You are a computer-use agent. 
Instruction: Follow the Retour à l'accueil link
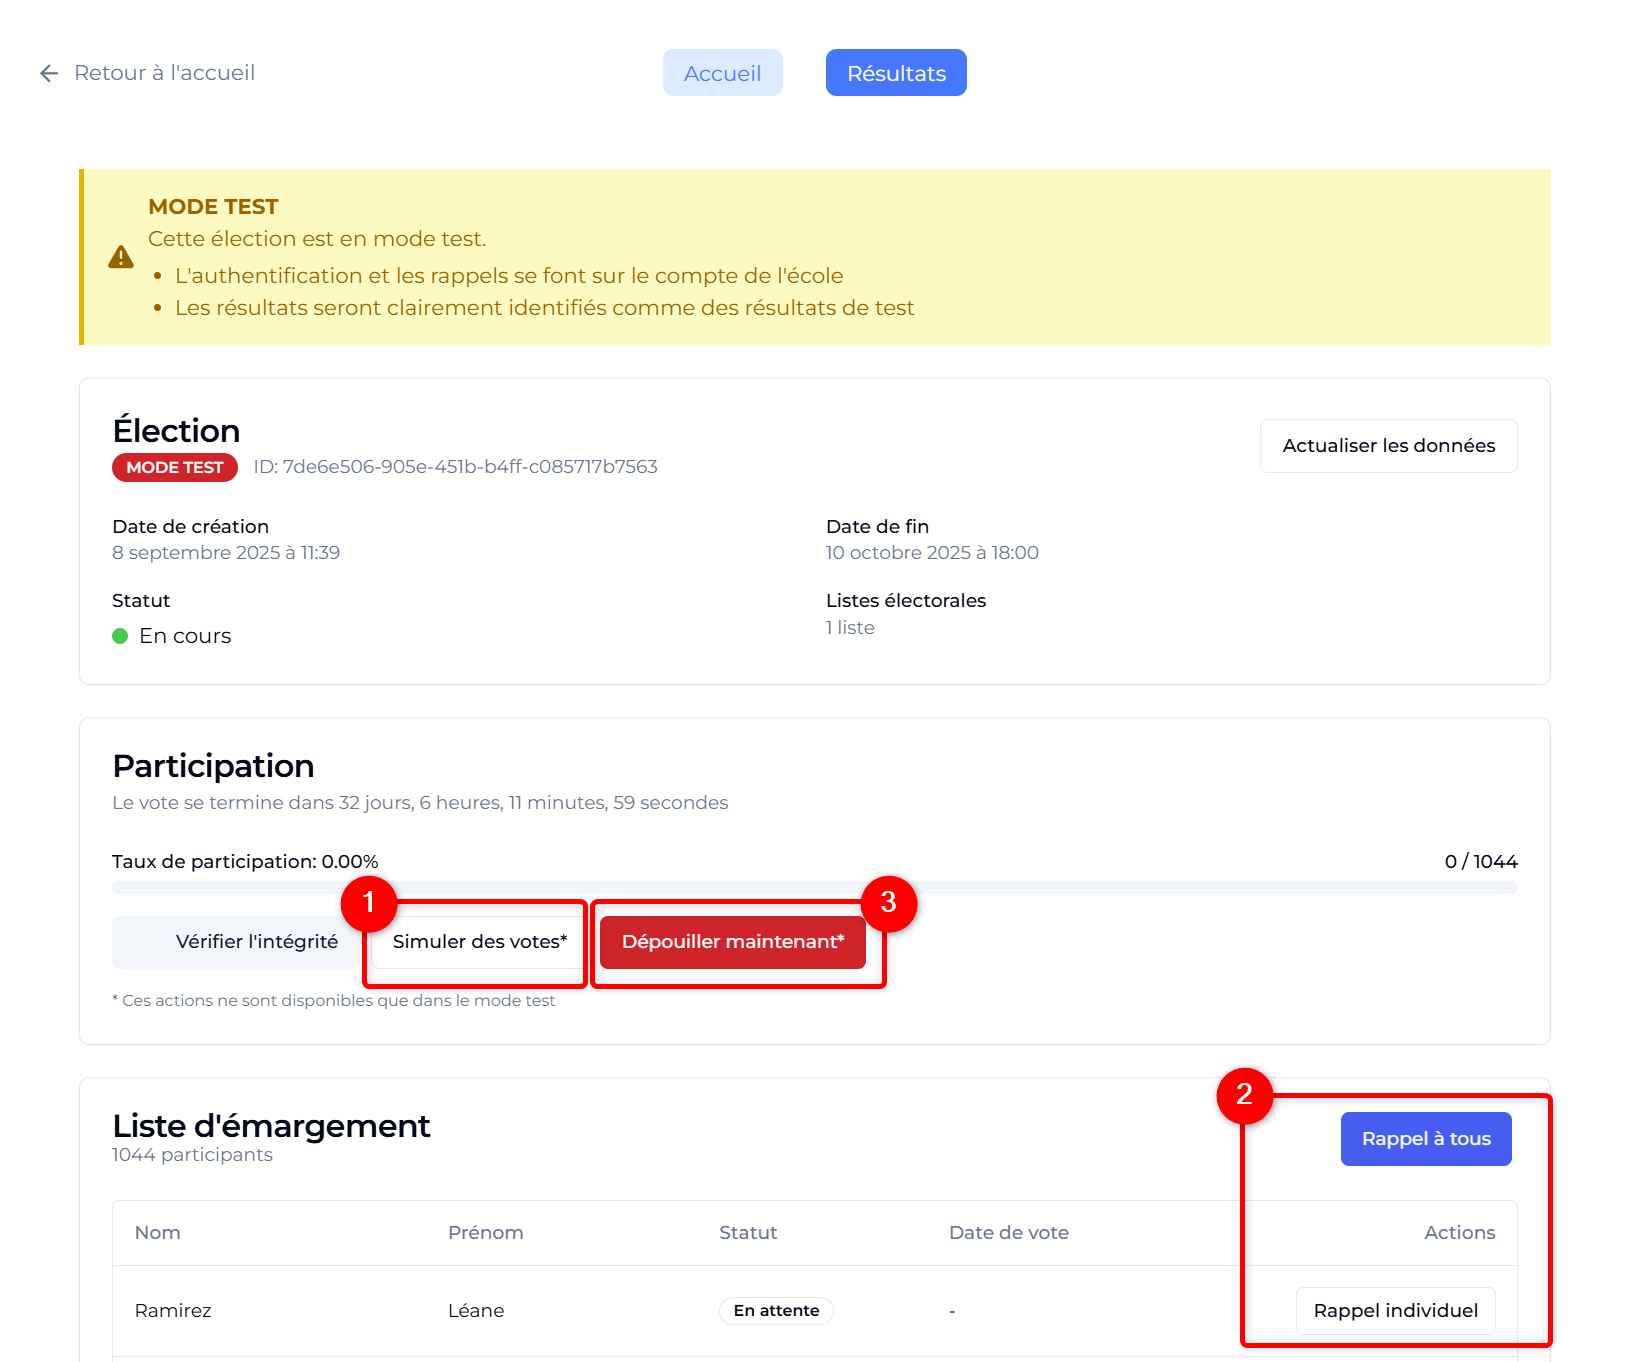(164, 73)
